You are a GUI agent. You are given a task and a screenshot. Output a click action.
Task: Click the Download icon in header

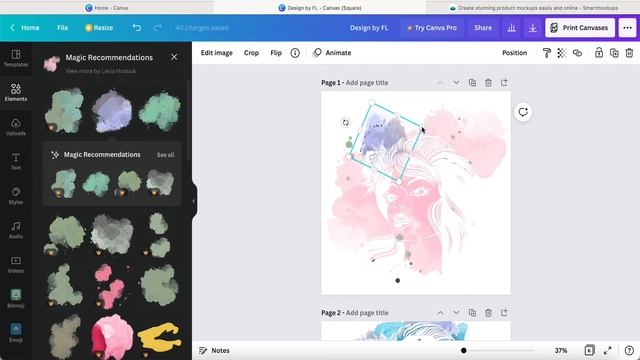[533, 28]
